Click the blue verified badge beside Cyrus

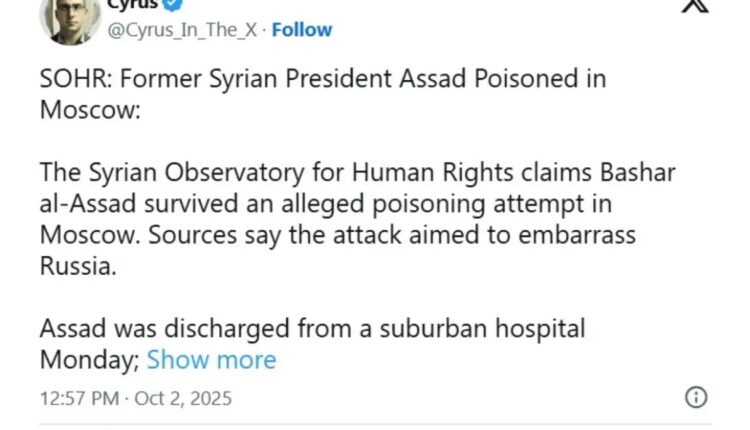point(174,5)
